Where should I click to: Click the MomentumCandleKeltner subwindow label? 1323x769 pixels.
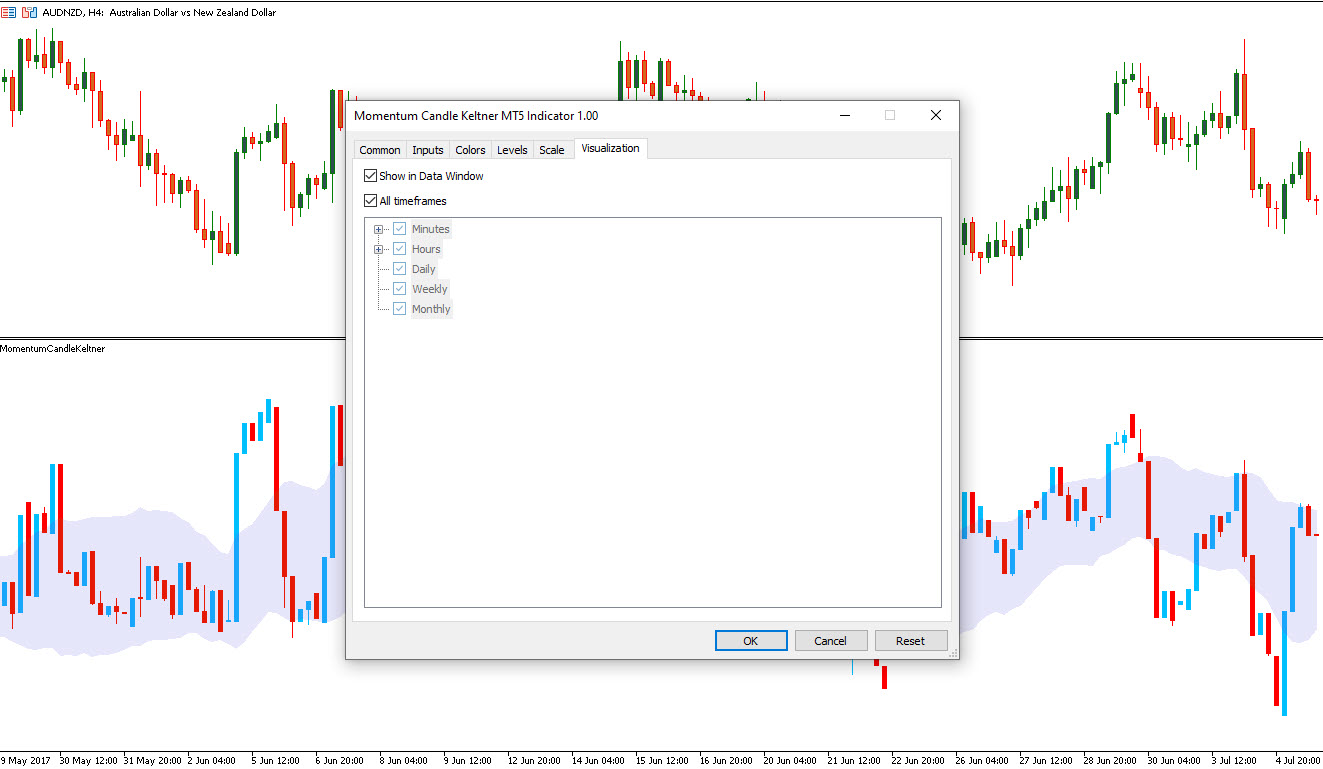[x=52, y=349]
